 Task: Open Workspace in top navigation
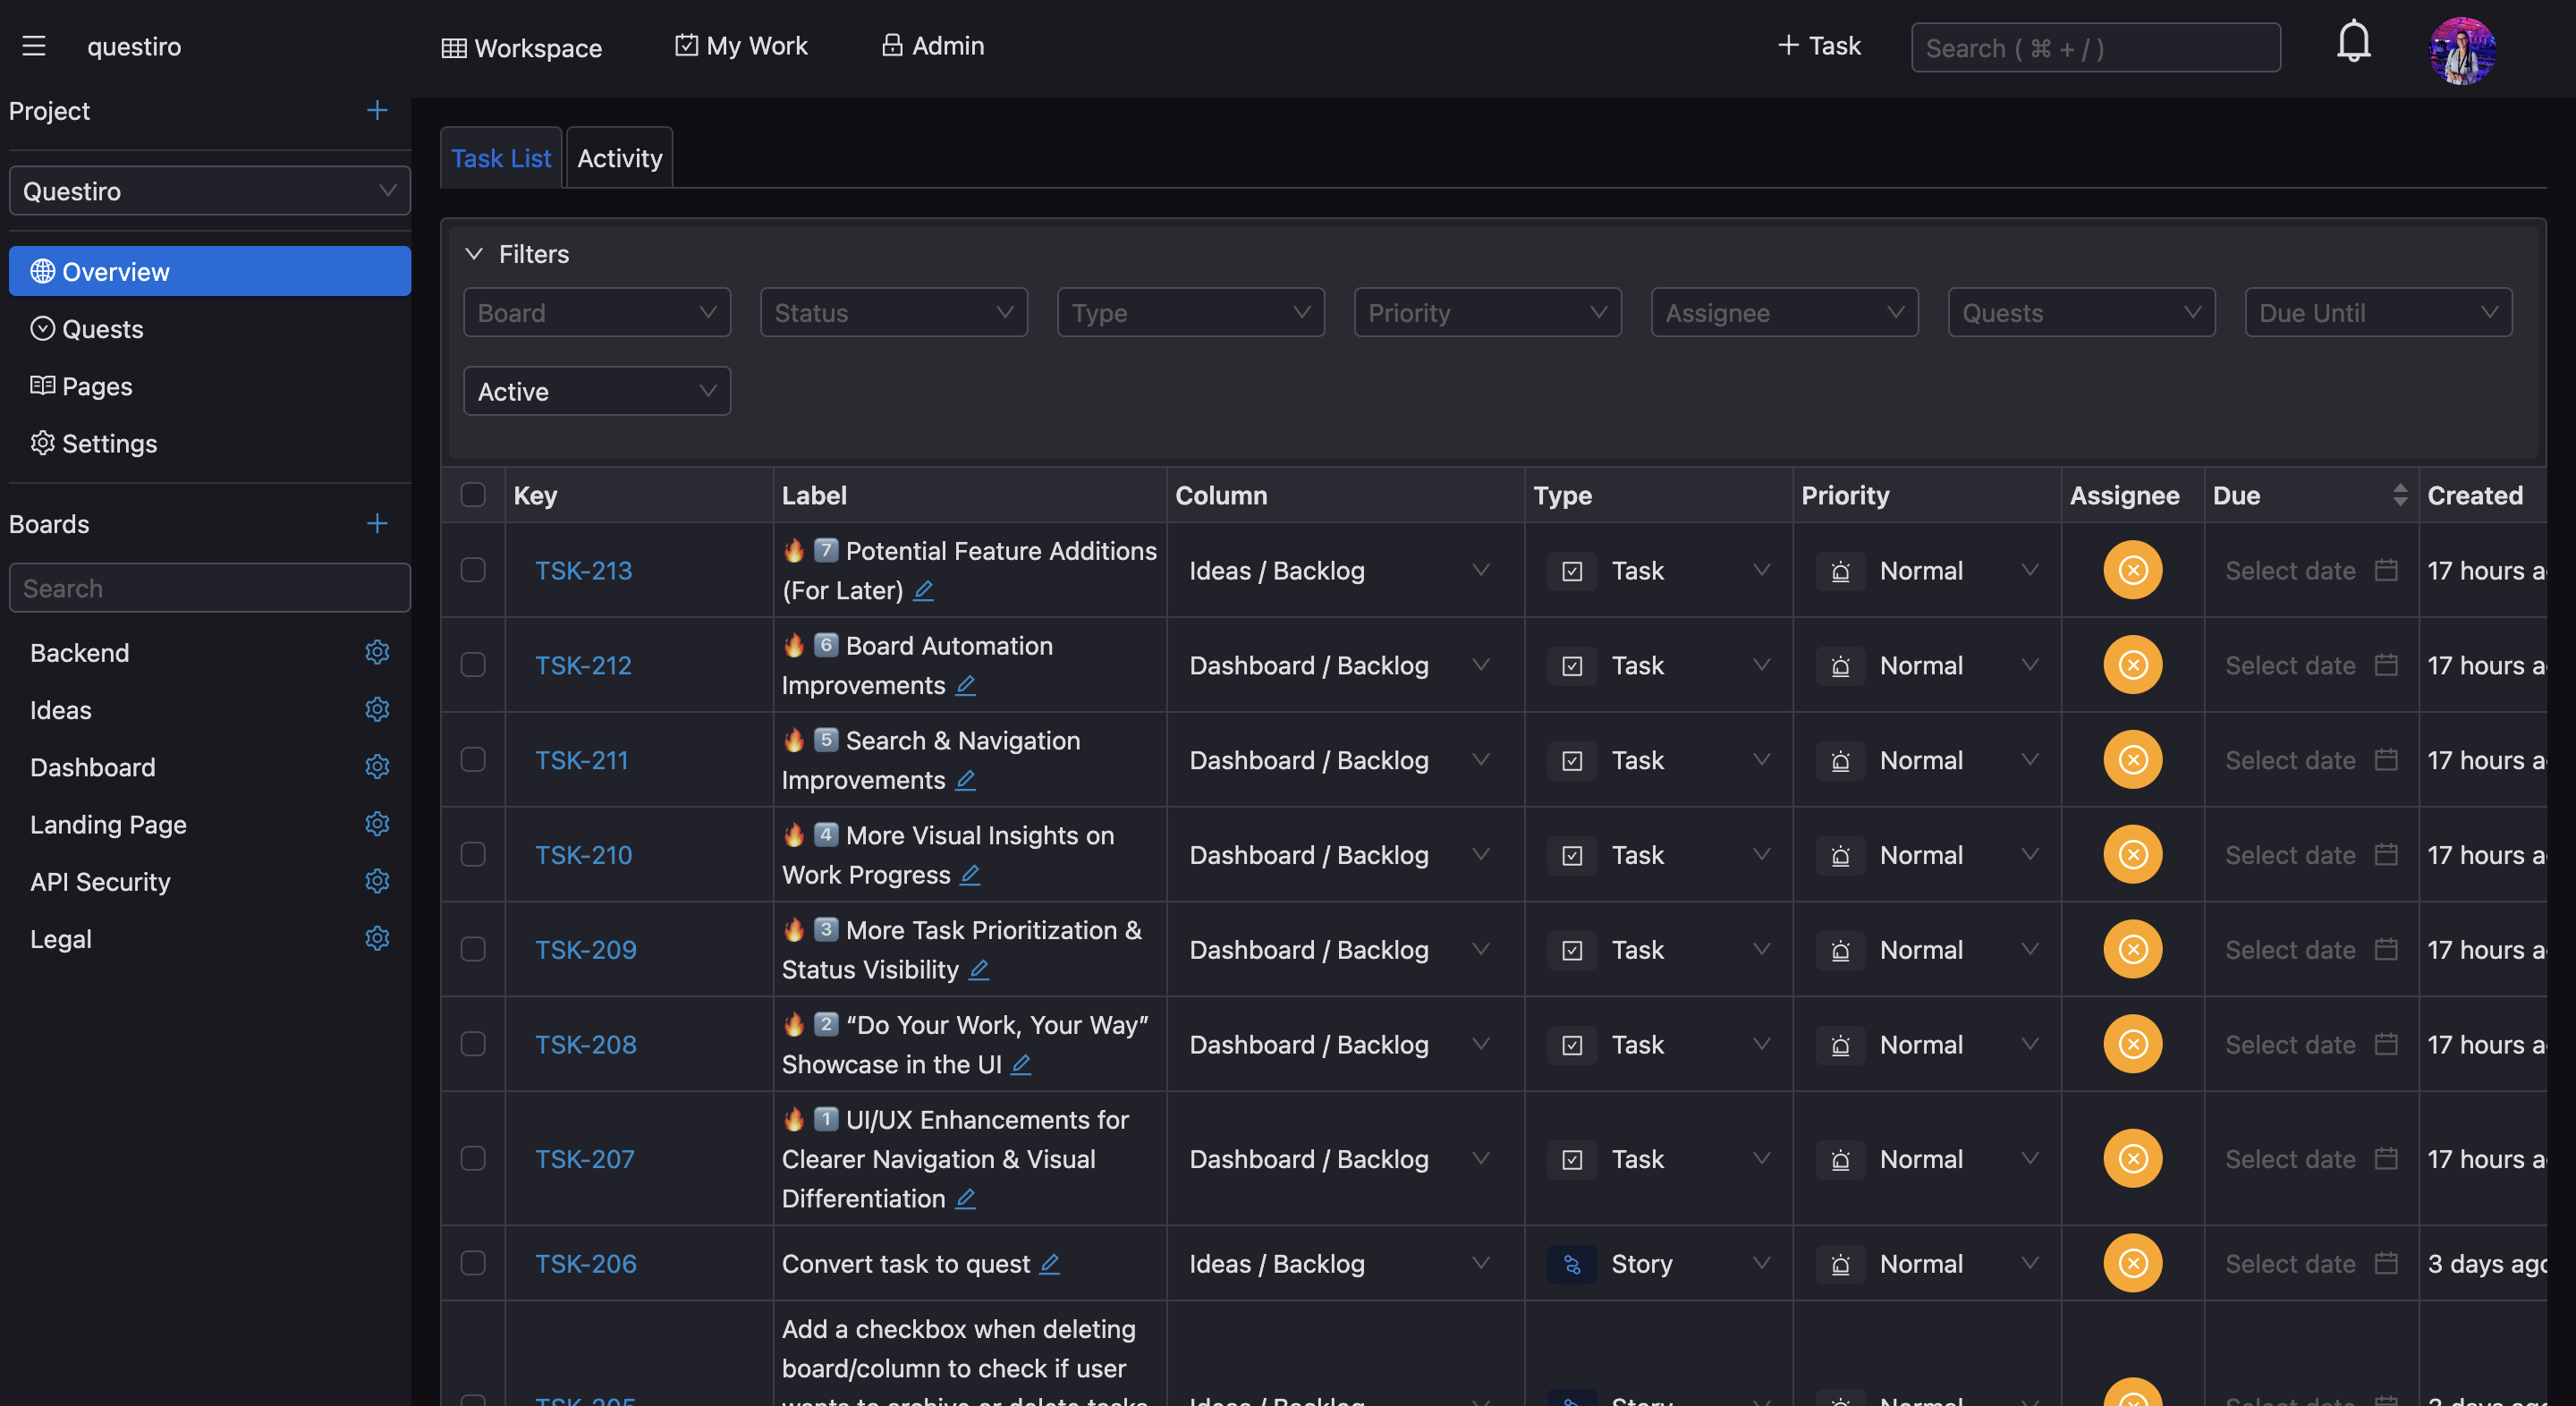click(x=521, y=47)
